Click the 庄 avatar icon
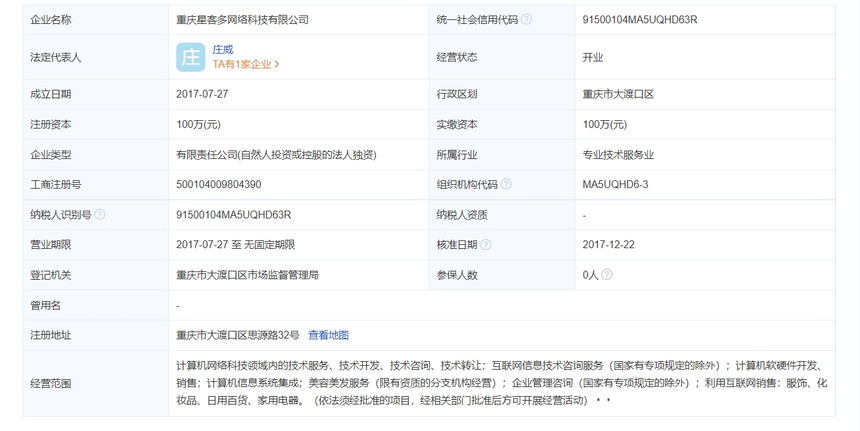The height and width of the screenshot is (431, 860). click(x=190, y=57)
